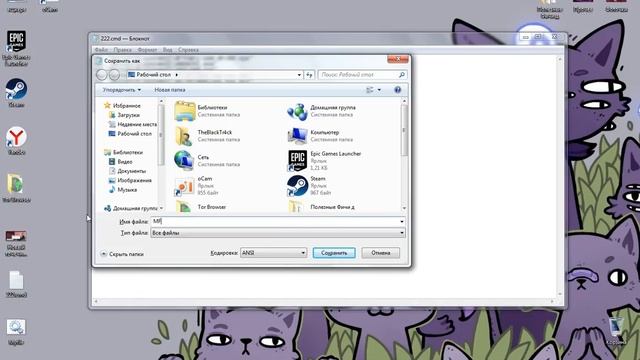The width and height of the screenshot is (640, 360).
Task: Refresh the folder view next to address bar
Action: [309, 75]
